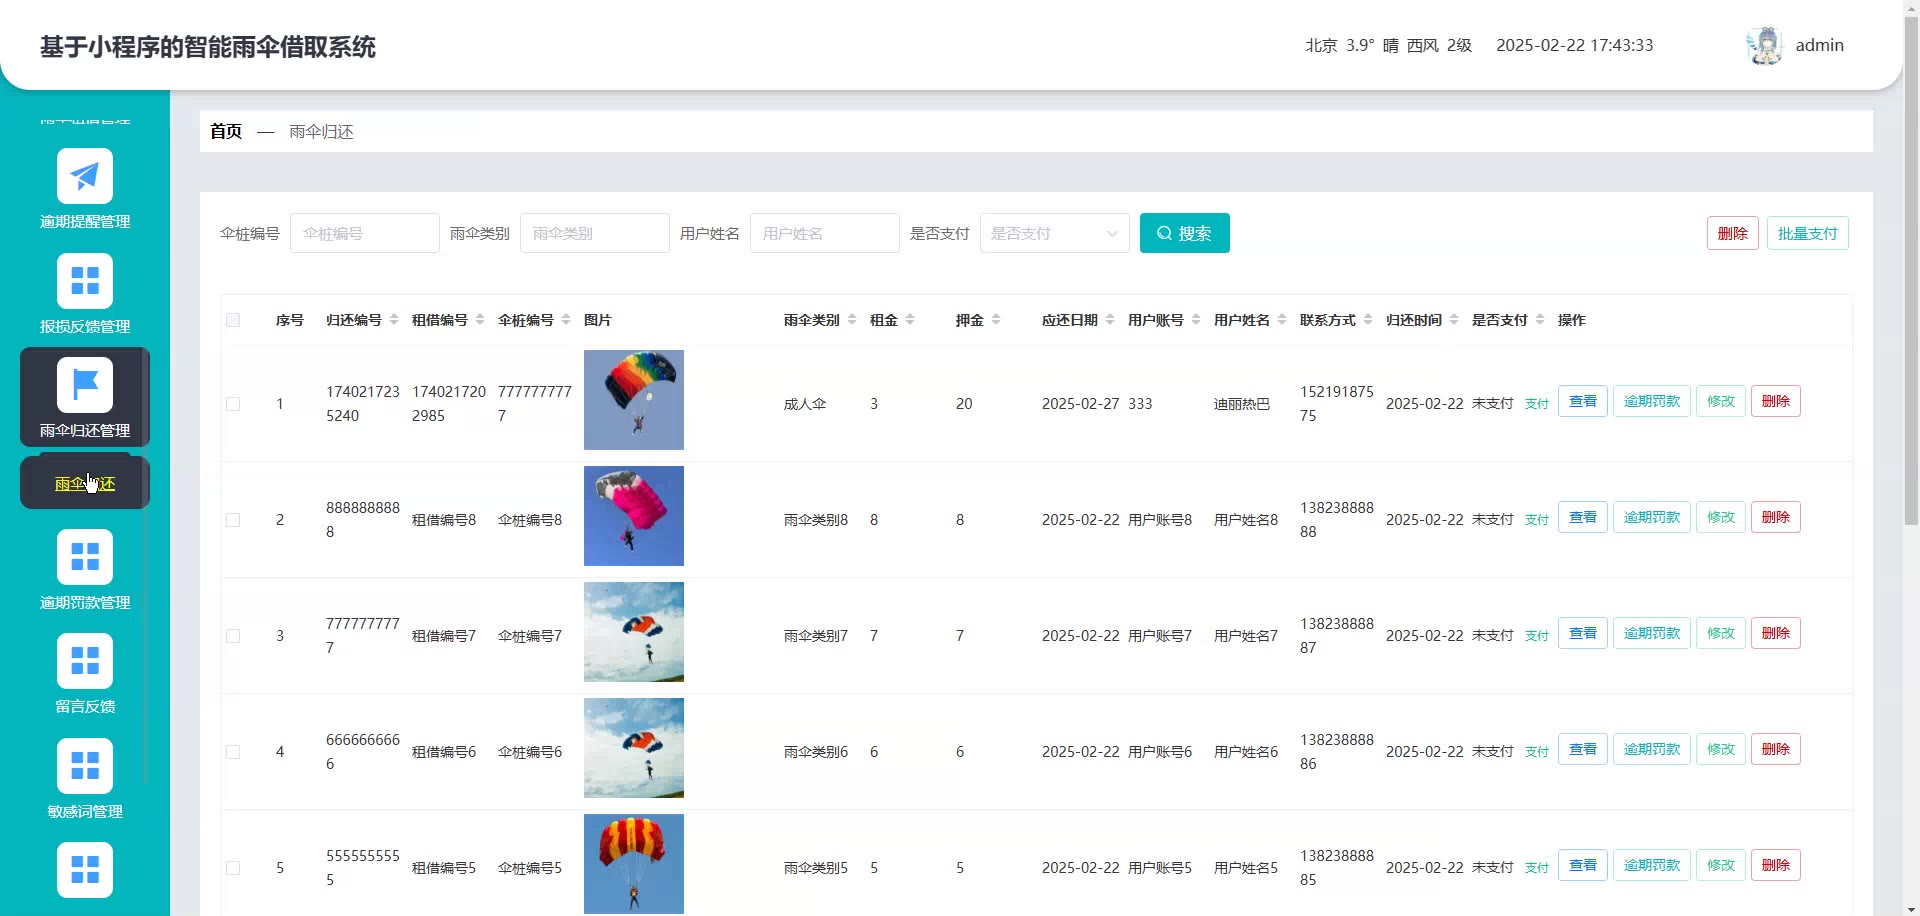The width and height of the screenshot is (1920, 916).
Task: Sort by 归还编号 column arrows
Action: tap(394, 320)
